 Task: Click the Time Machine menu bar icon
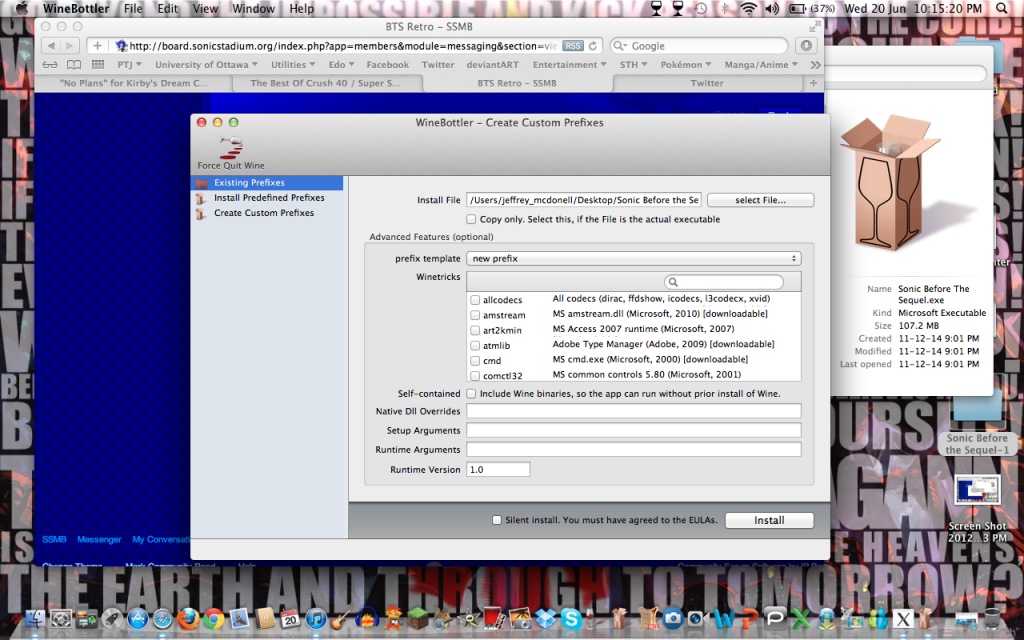tap(701, 8)
